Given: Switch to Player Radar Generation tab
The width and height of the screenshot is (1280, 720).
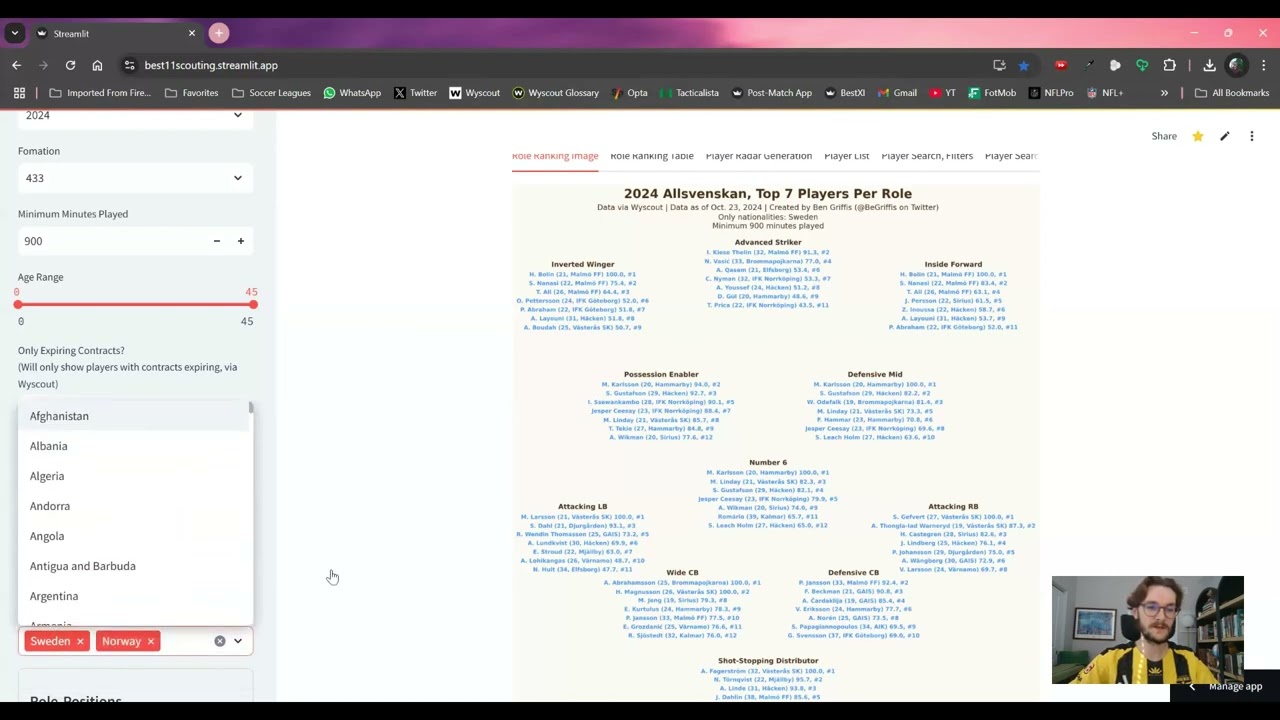Looking at the screenshot, I should 759,156.
